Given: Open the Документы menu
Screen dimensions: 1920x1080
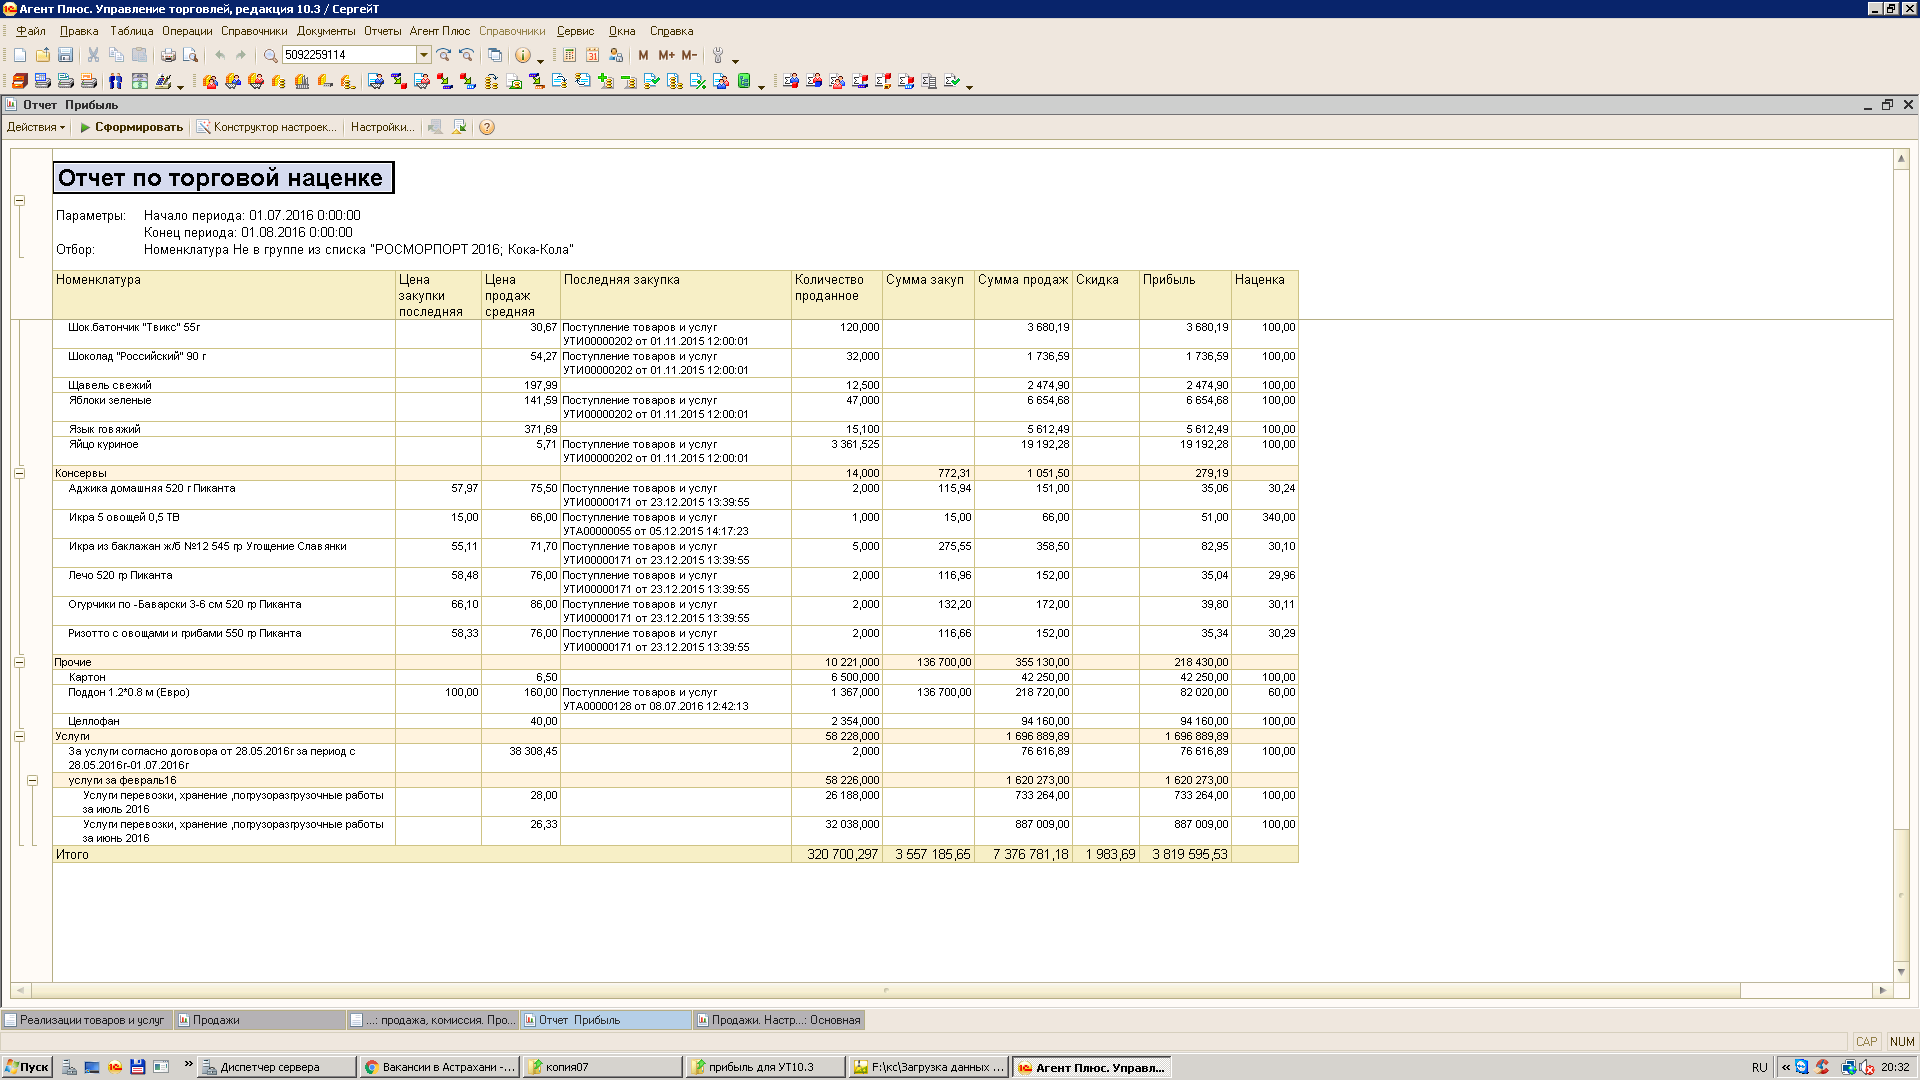Looking at the screenshot, I should (326, 31).
